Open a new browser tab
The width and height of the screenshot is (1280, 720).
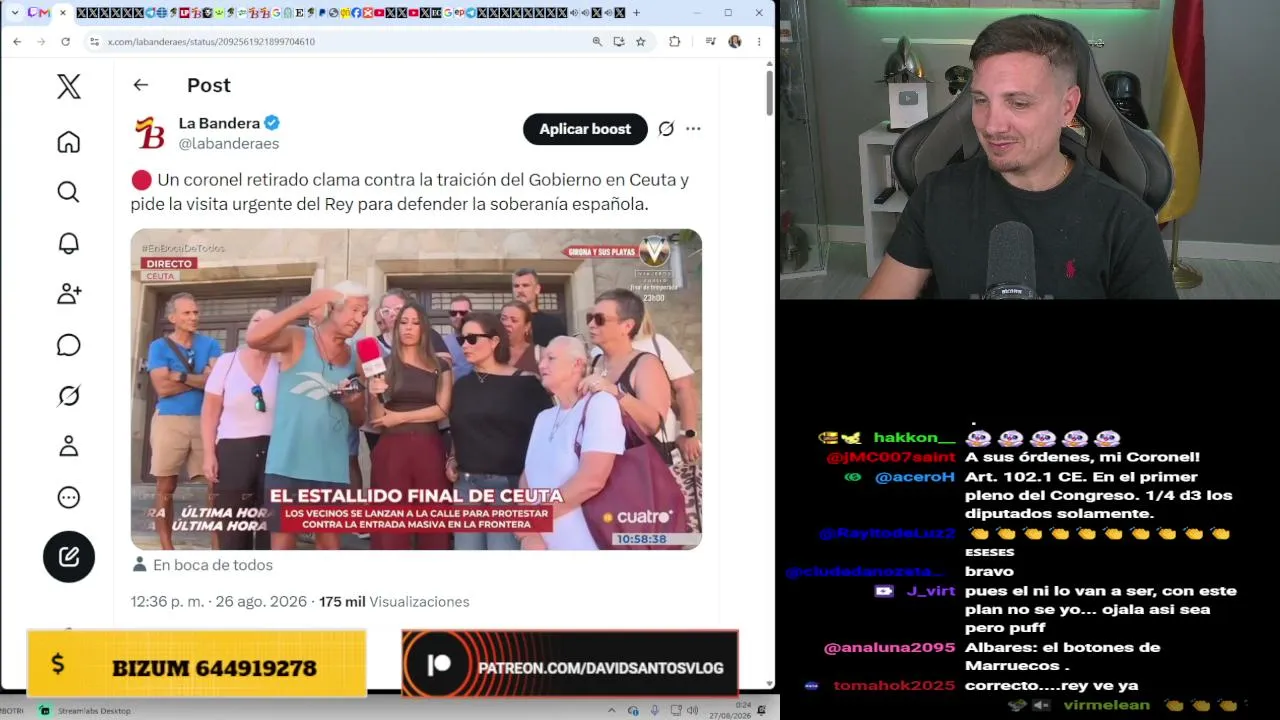pos(636,13)
